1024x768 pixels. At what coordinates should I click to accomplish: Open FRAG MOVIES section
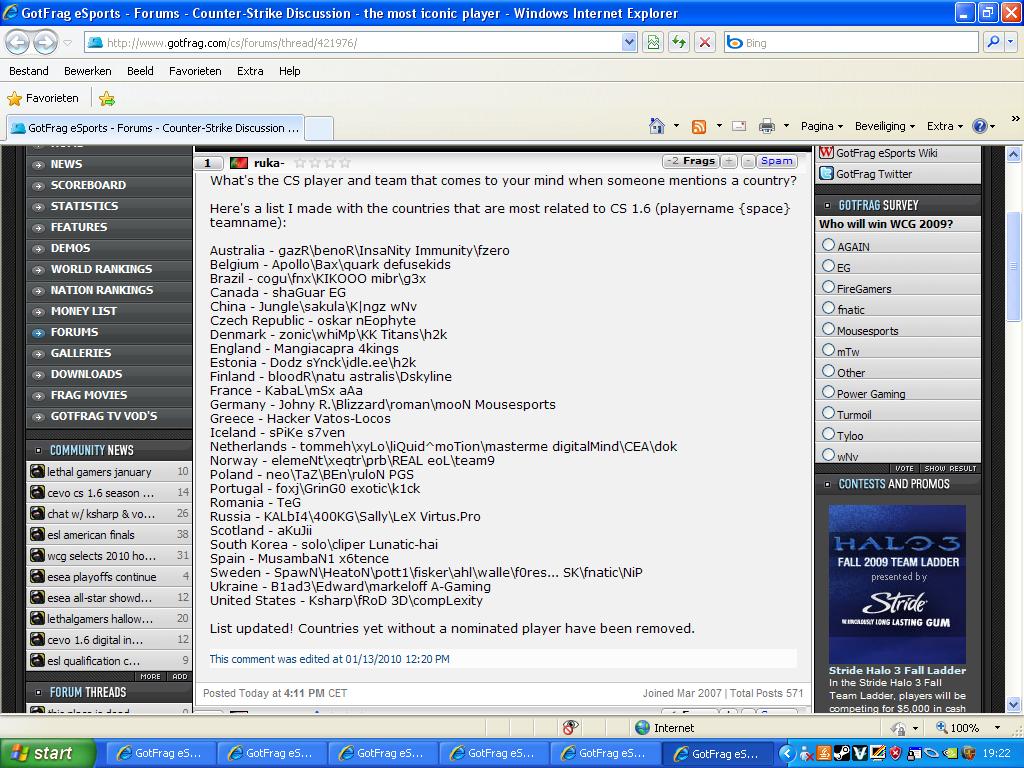(x=89, y=395)
